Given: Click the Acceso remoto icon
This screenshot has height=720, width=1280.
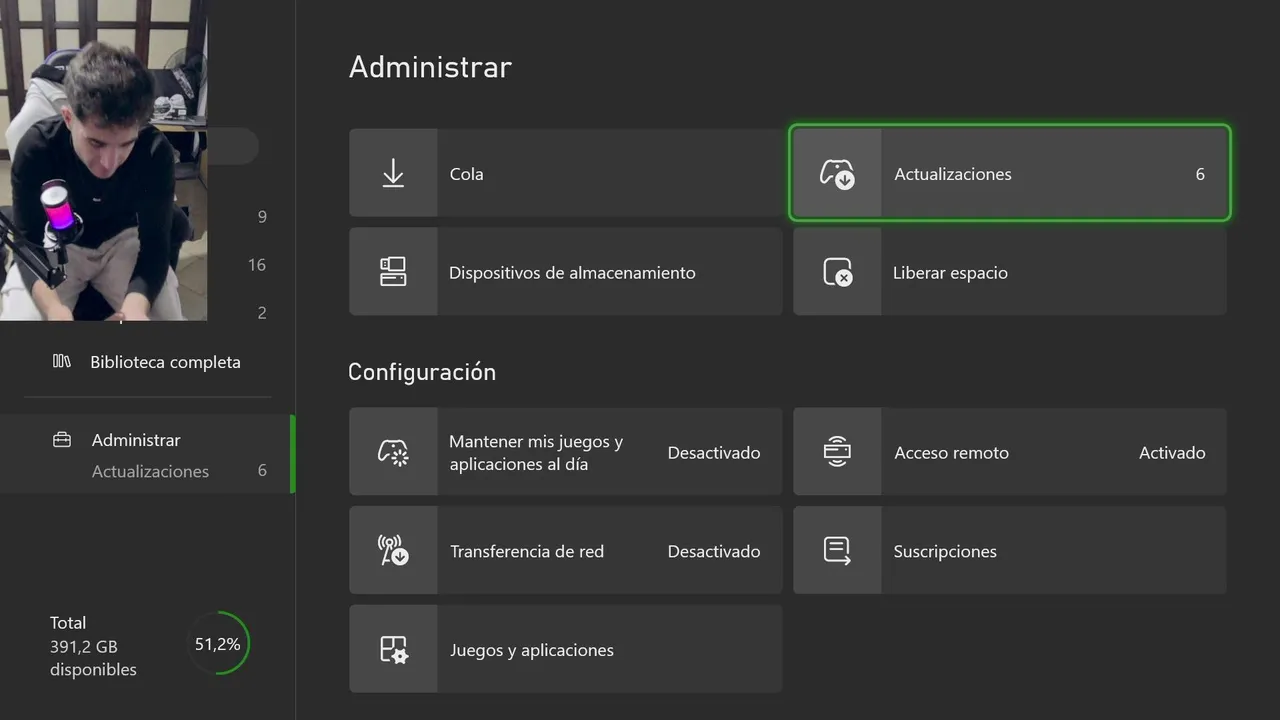Looking at the screenshot, I should 837,452.
